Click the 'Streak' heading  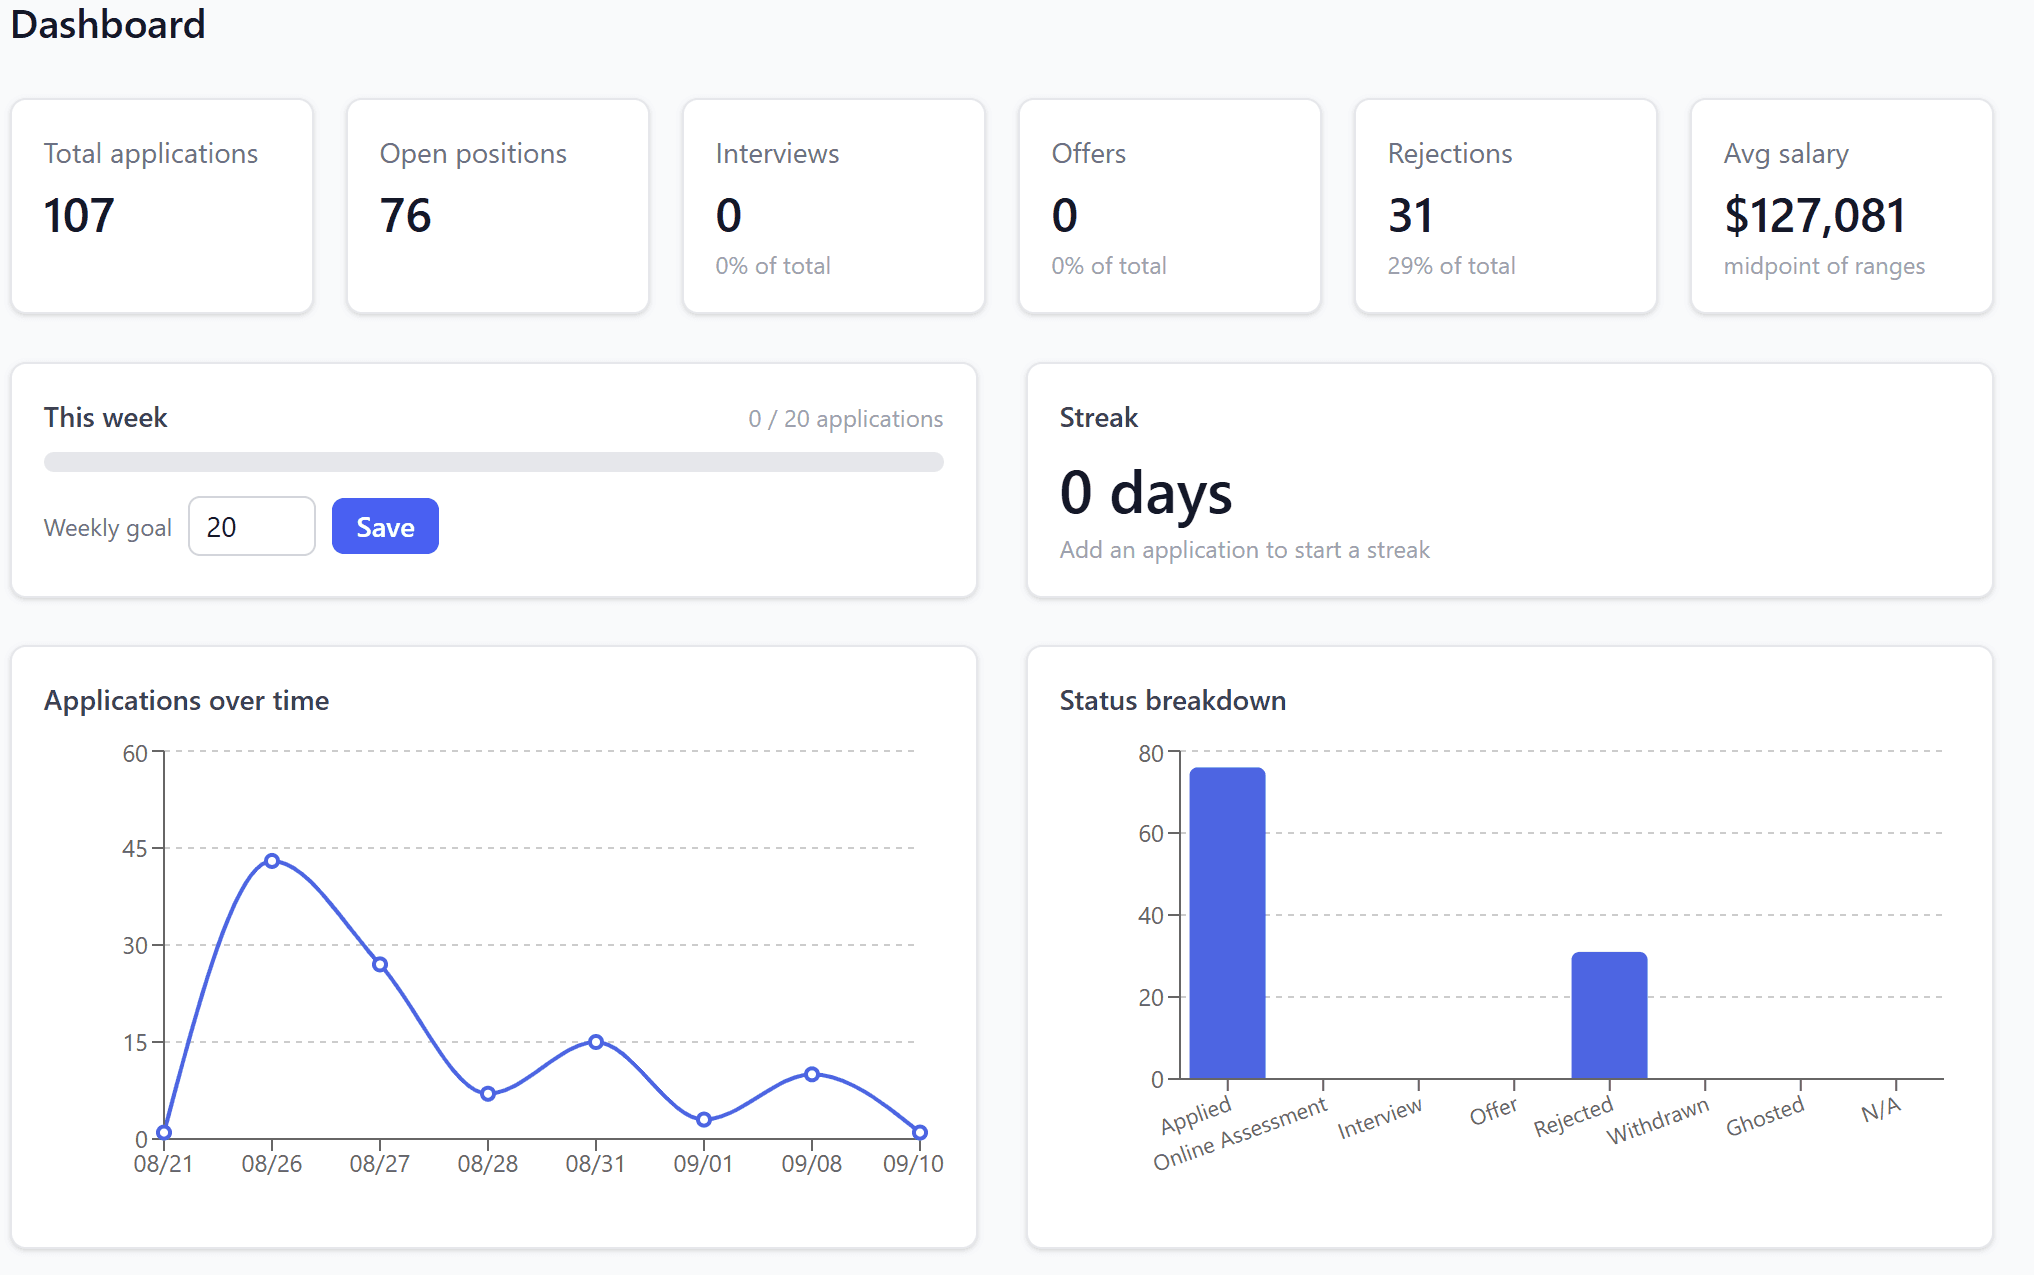pyautogui.click(x=1099, y=417)
